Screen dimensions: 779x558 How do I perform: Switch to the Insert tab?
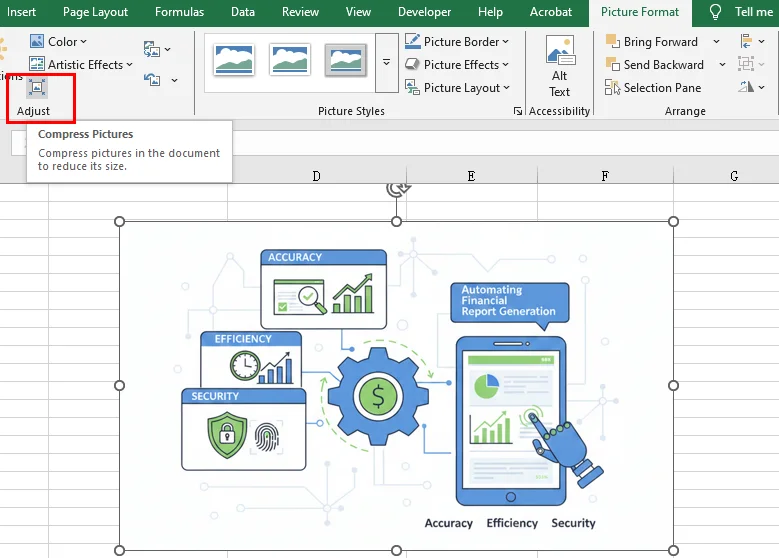click(21, 12)
